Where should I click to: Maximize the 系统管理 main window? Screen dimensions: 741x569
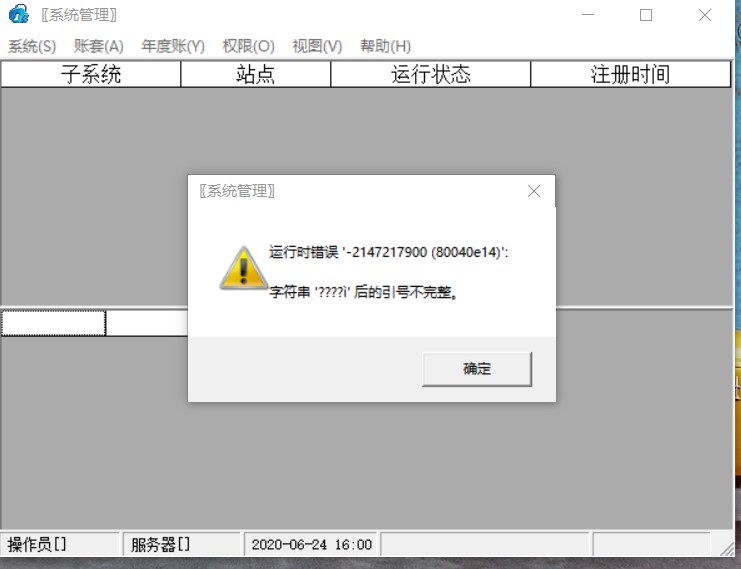[x=646, y=15]
